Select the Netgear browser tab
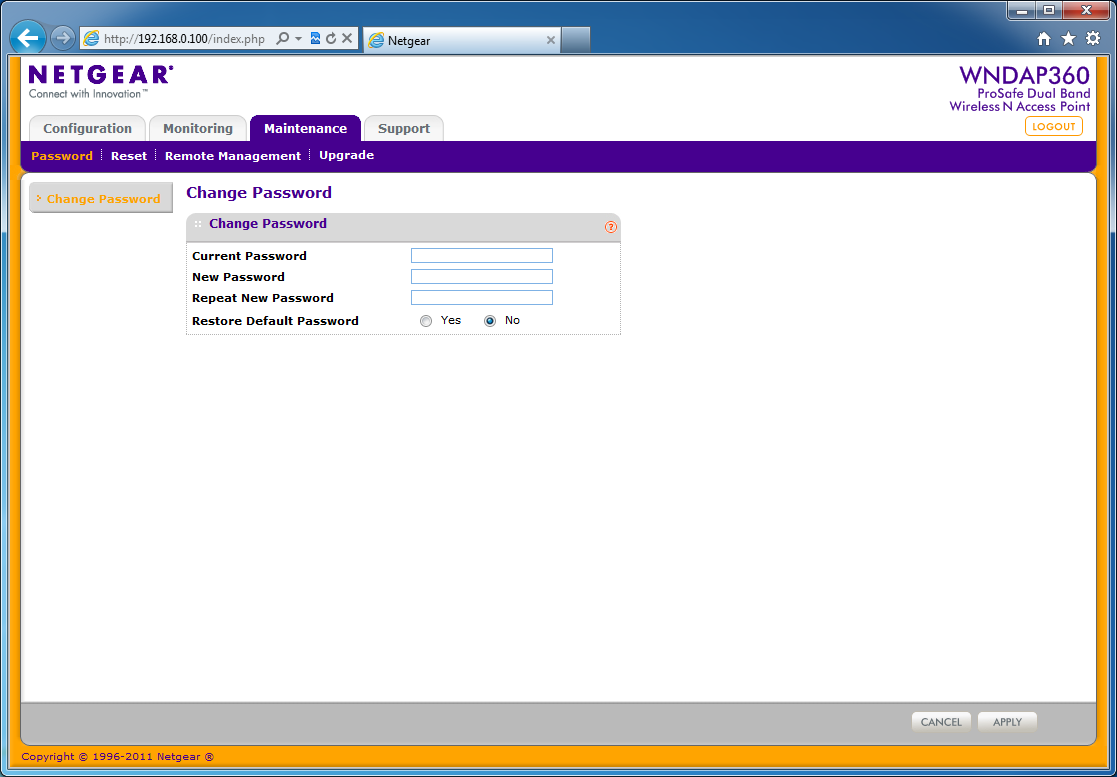The height and width of the screenshot is (777, 1117). 462,41
